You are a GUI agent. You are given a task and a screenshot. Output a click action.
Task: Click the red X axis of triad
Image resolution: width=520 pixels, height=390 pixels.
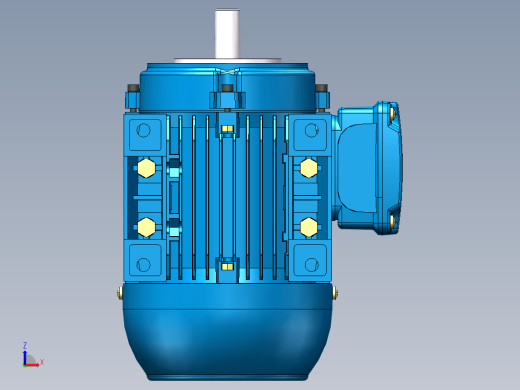pos(32,365)
